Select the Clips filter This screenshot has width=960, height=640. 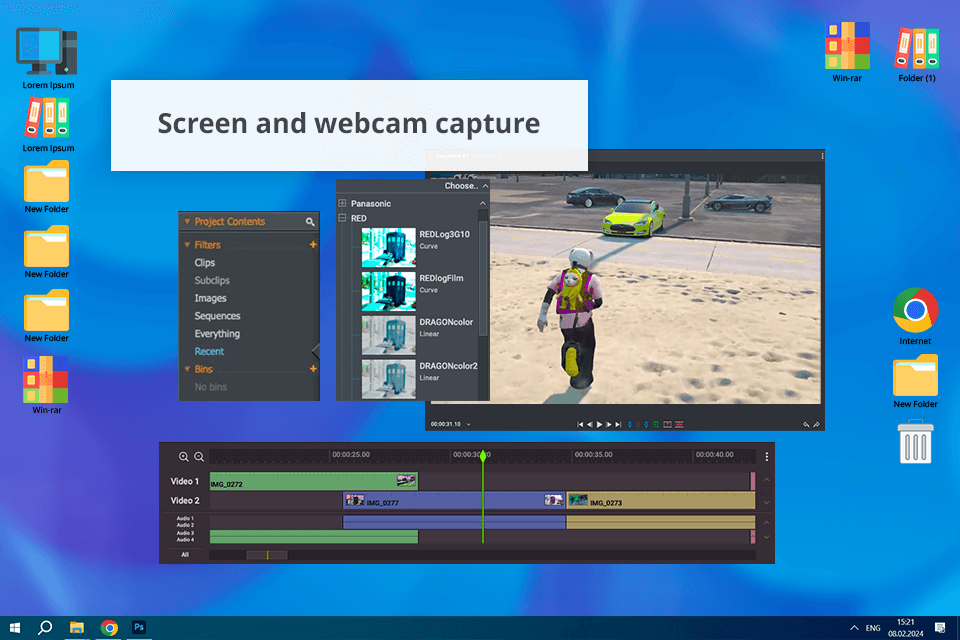point(204,262)
